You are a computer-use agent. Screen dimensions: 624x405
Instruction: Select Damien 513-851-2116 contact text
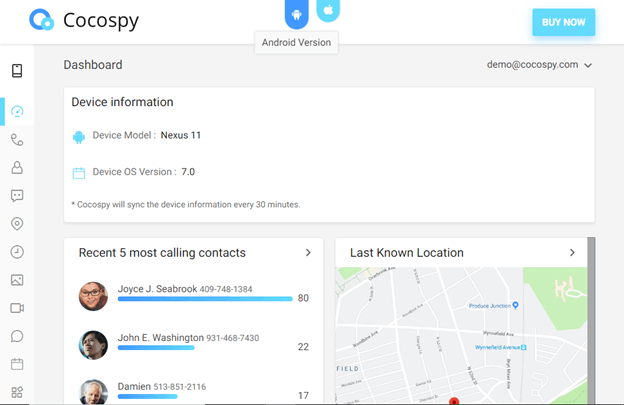pyautogui.click(x=162, y=387)
